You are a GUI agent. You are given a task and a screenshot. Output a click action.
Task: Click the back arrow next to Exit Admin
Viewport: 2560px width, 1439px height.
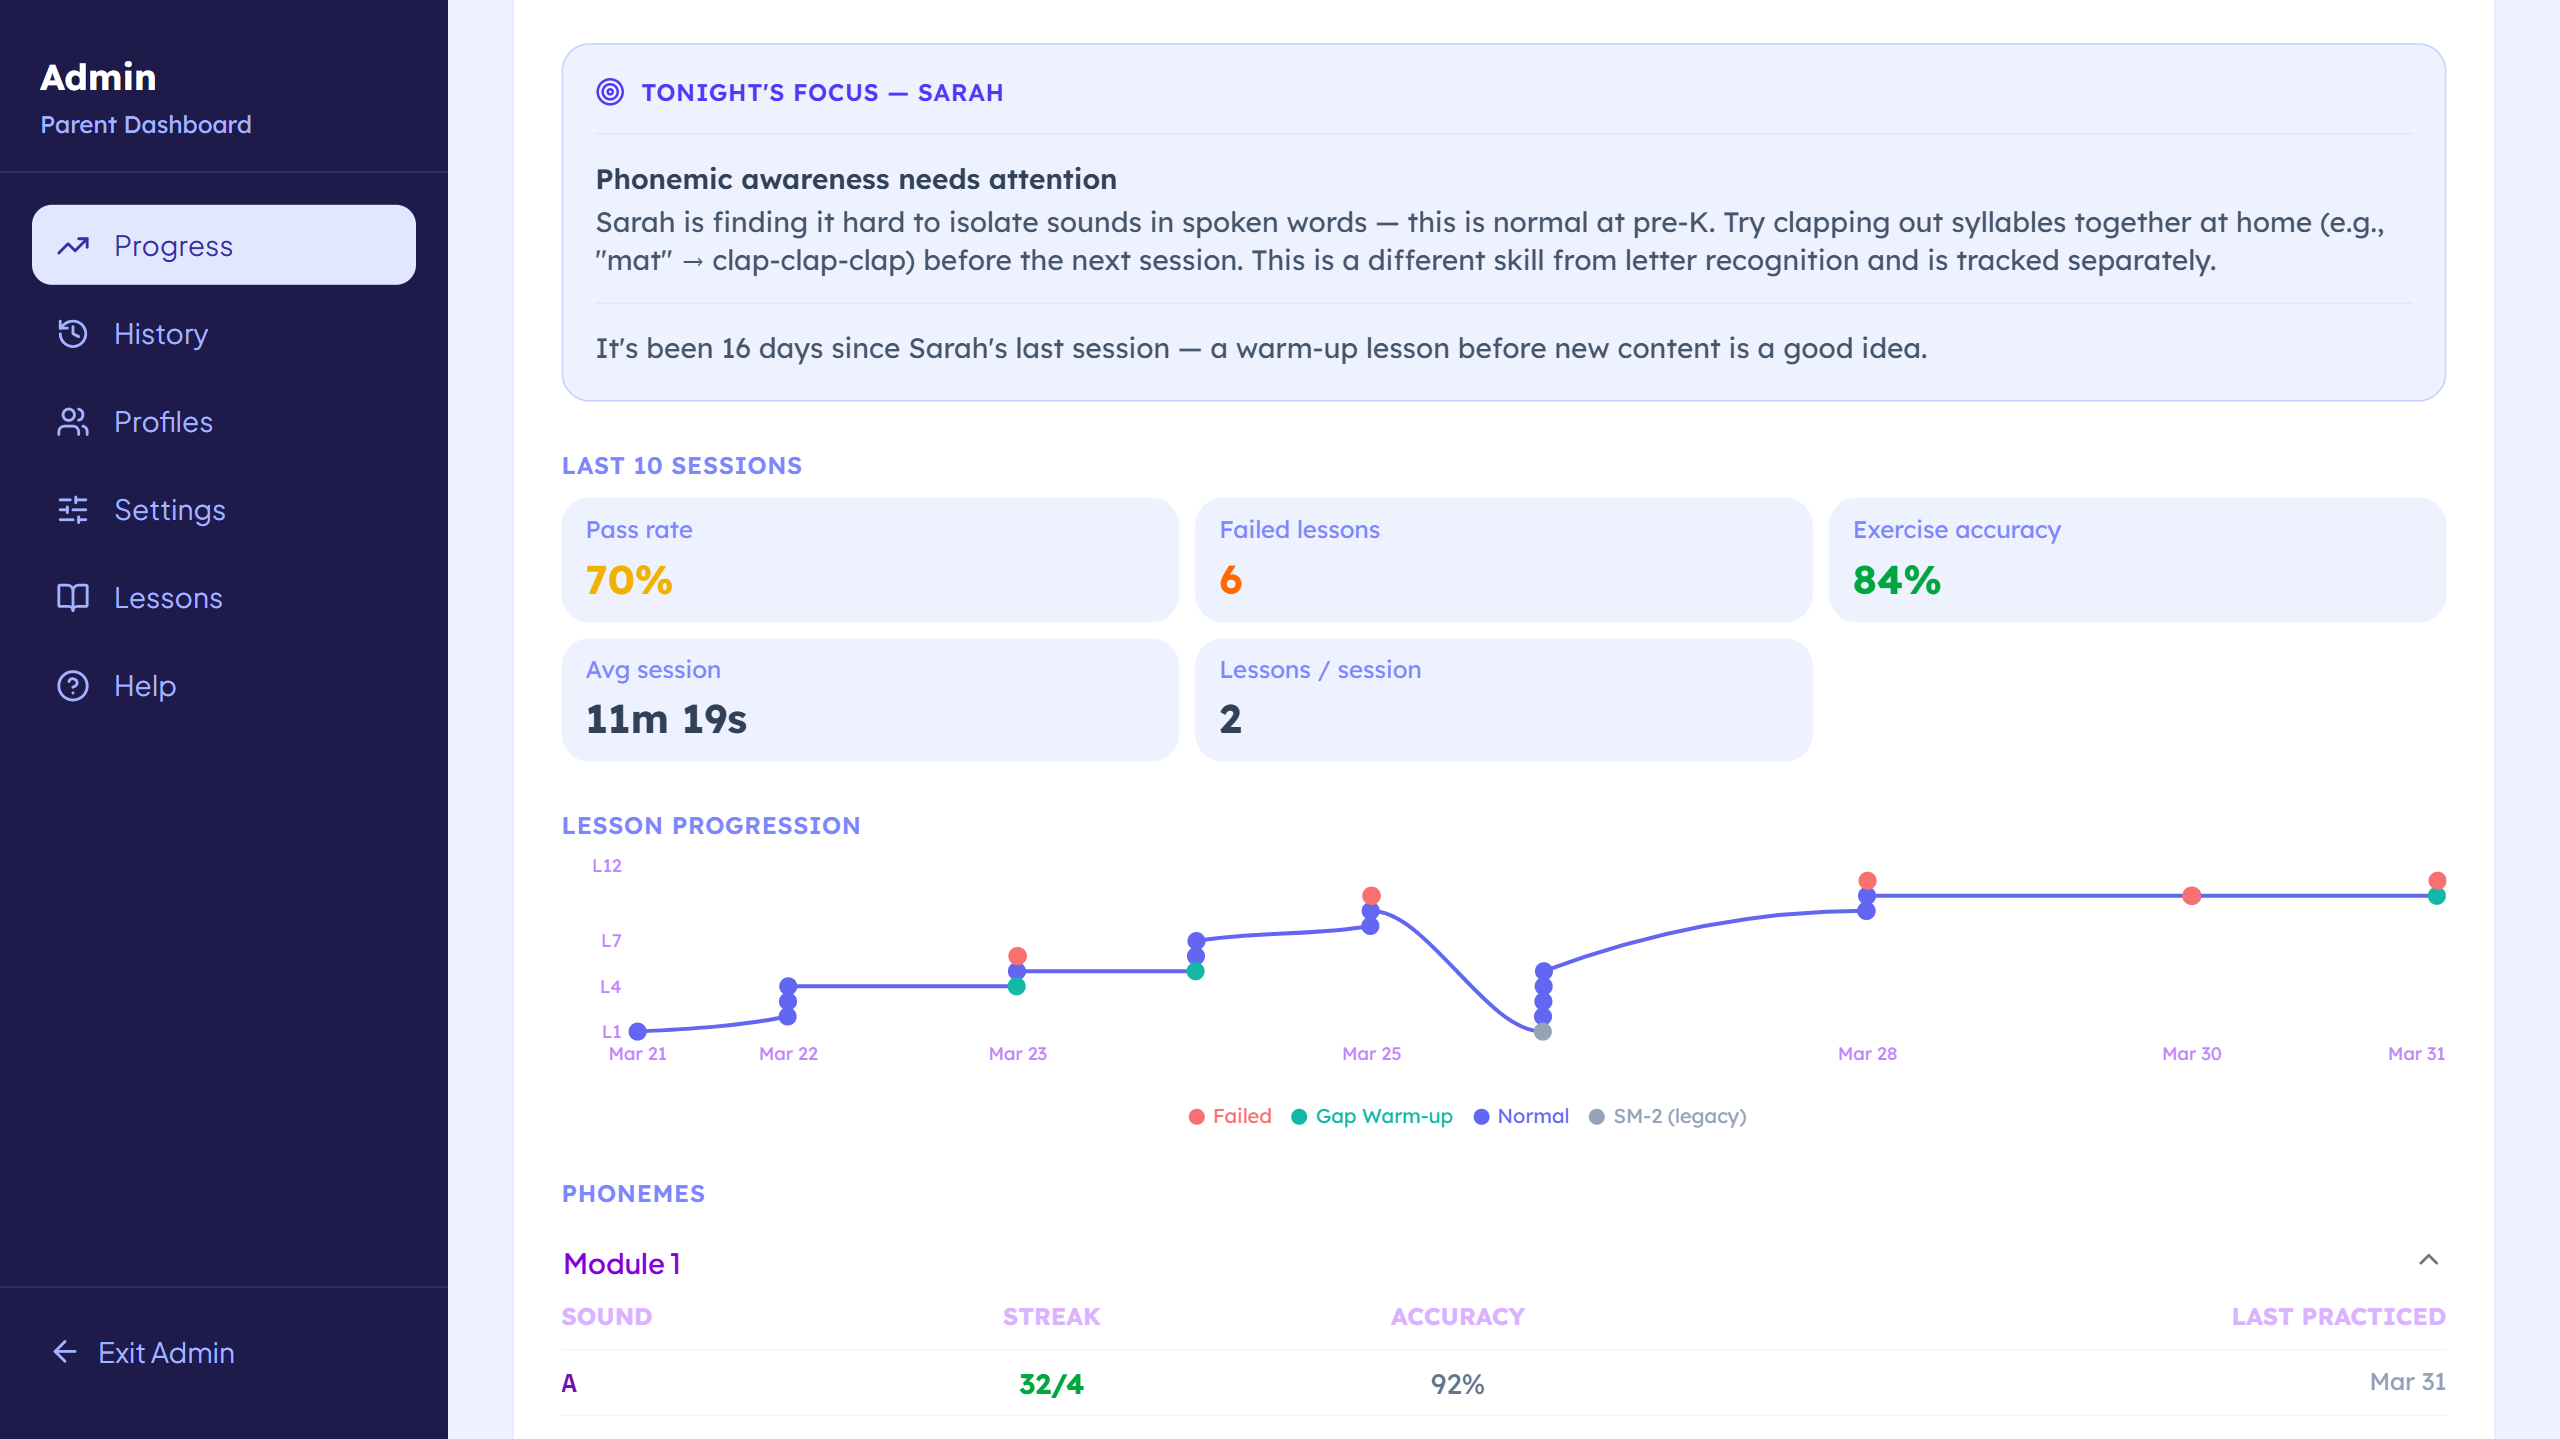coord(64,1353)
